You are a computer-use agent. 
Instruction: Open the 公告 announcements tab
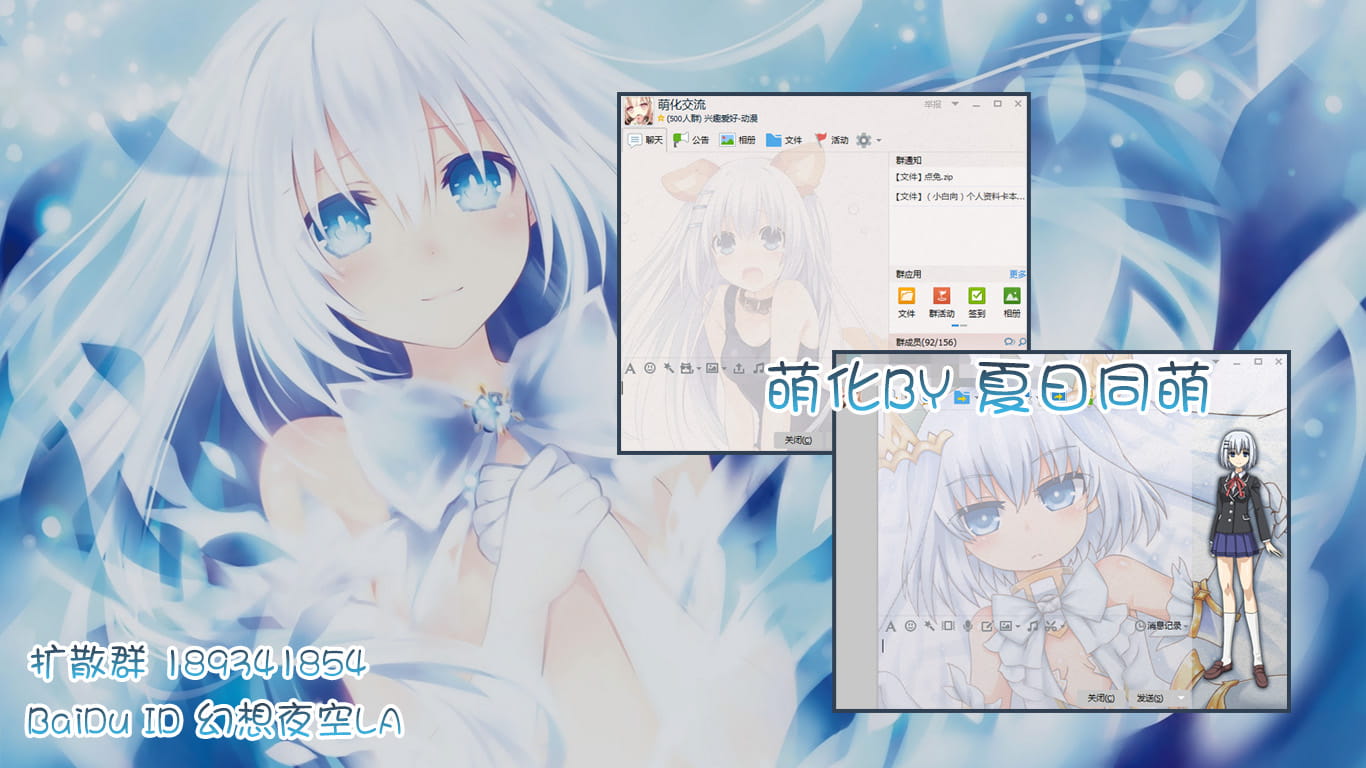[x=691, y=140]
